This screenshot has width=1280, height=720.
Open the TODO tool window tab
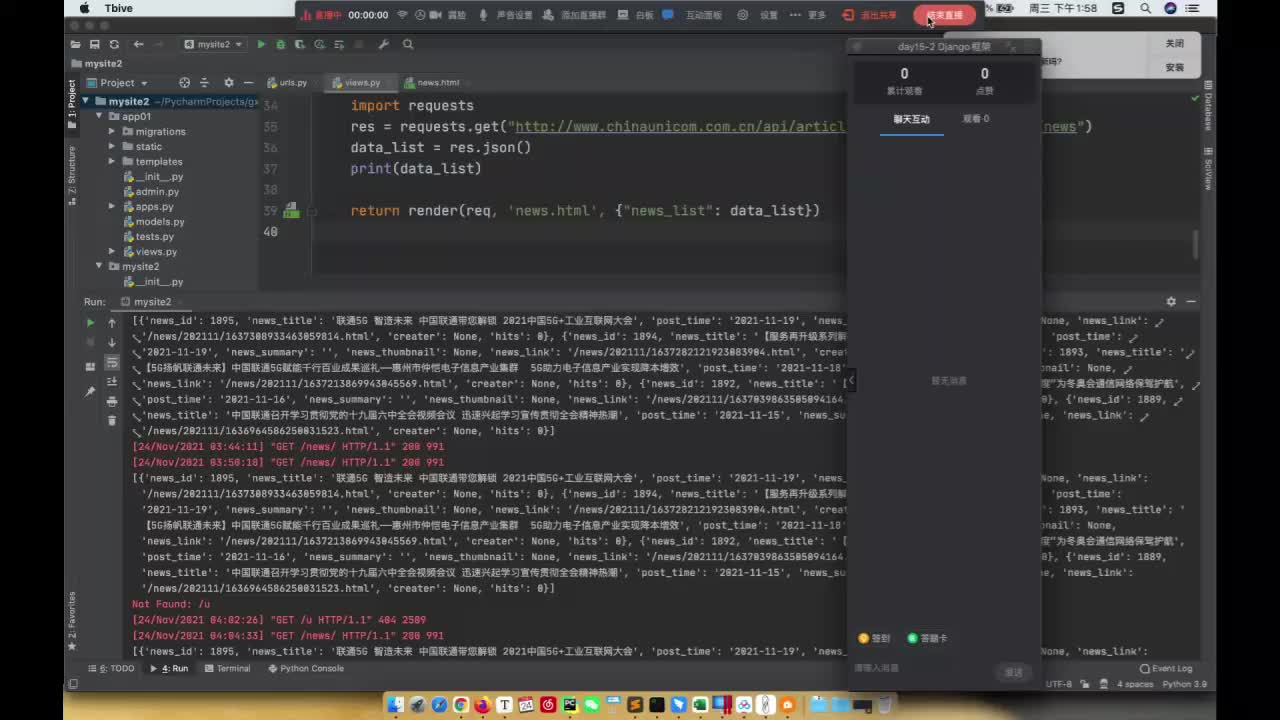tap(112, 668)
